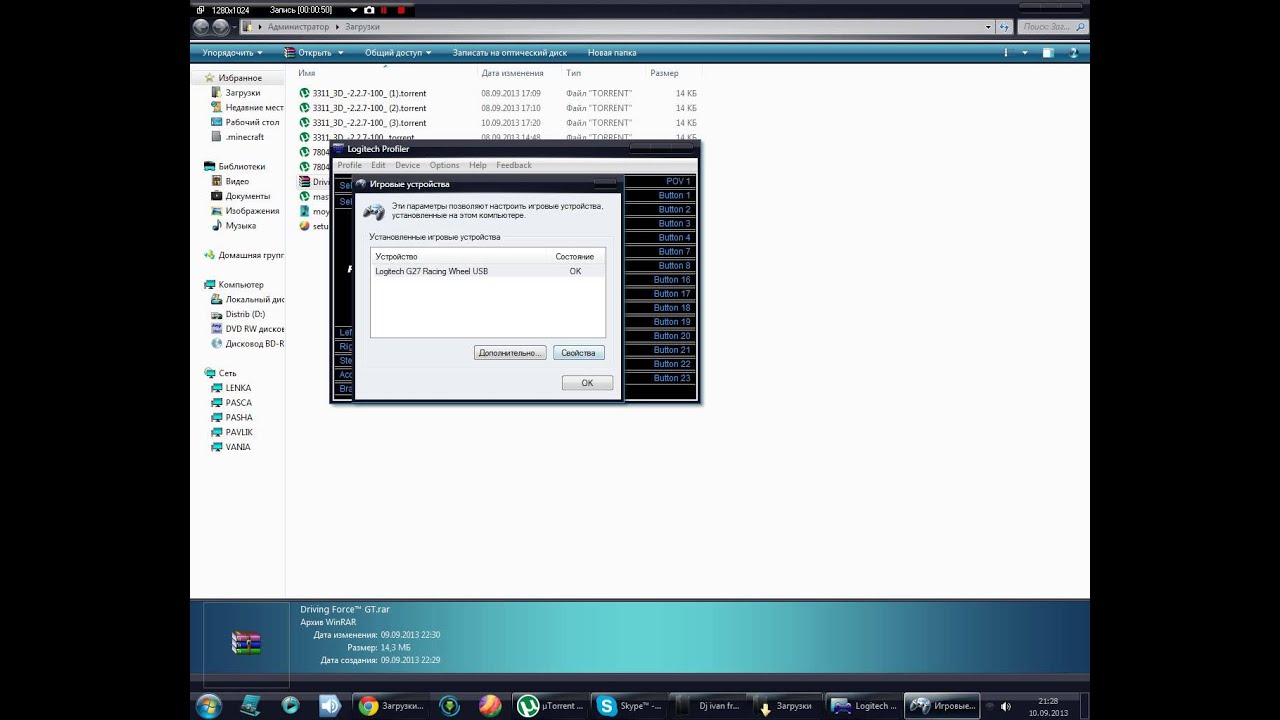This screenshot has width=1280, height=720.
Task: Click Новая папка in Explorer toolbar
Action: click(612, 52)
